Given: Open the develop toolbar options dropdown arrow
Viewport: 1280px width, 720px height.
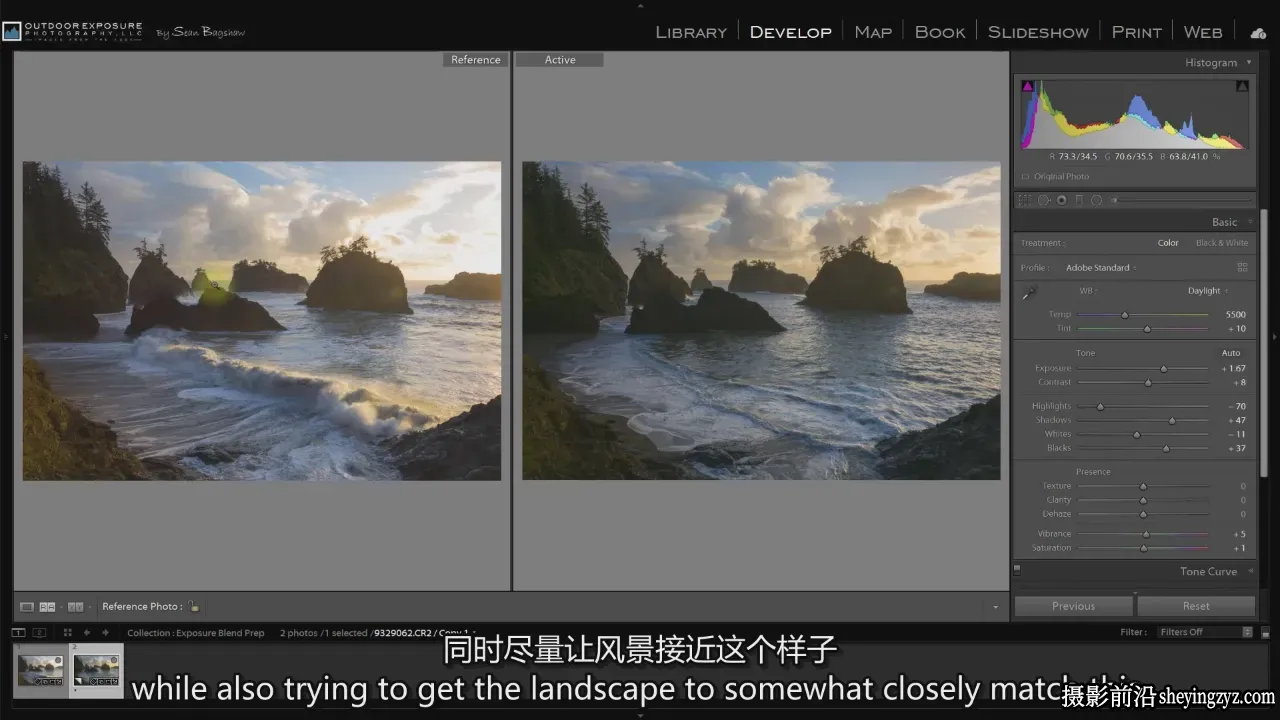Looking at the screenshot, I should tap(995, 607).
